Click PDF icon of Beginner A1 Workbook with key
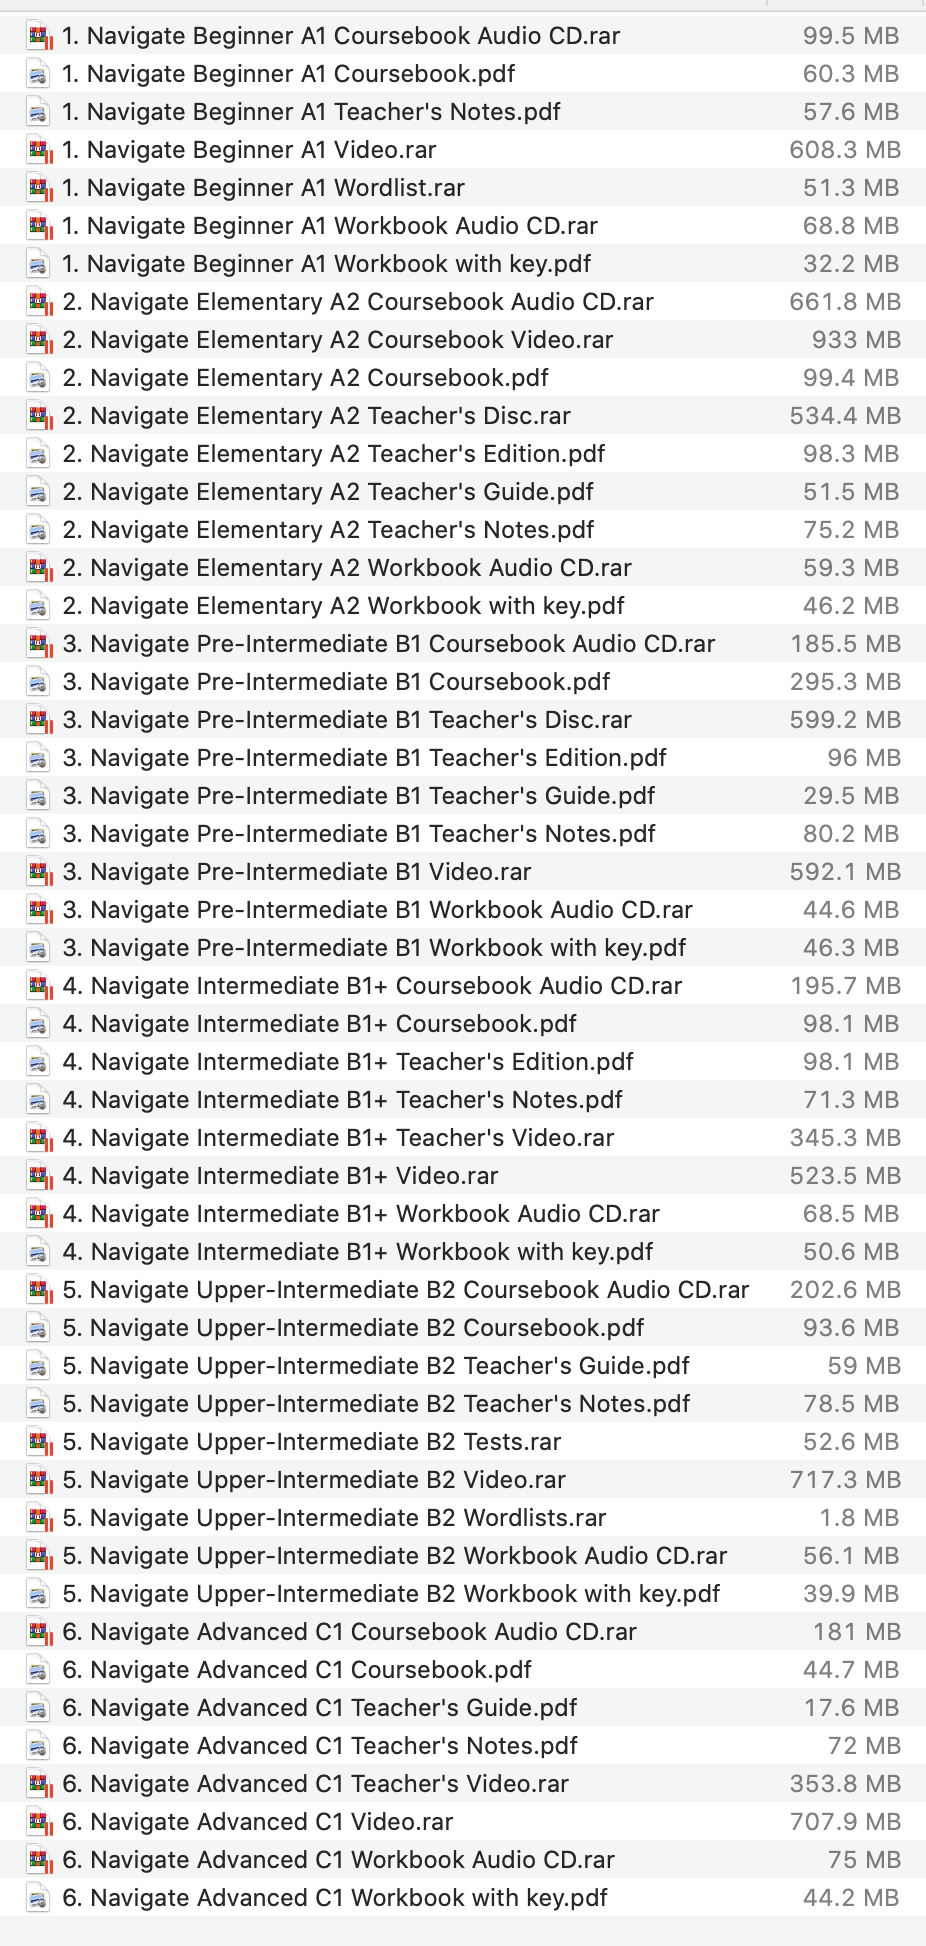 pyautogui.click(x=38, y=265)
